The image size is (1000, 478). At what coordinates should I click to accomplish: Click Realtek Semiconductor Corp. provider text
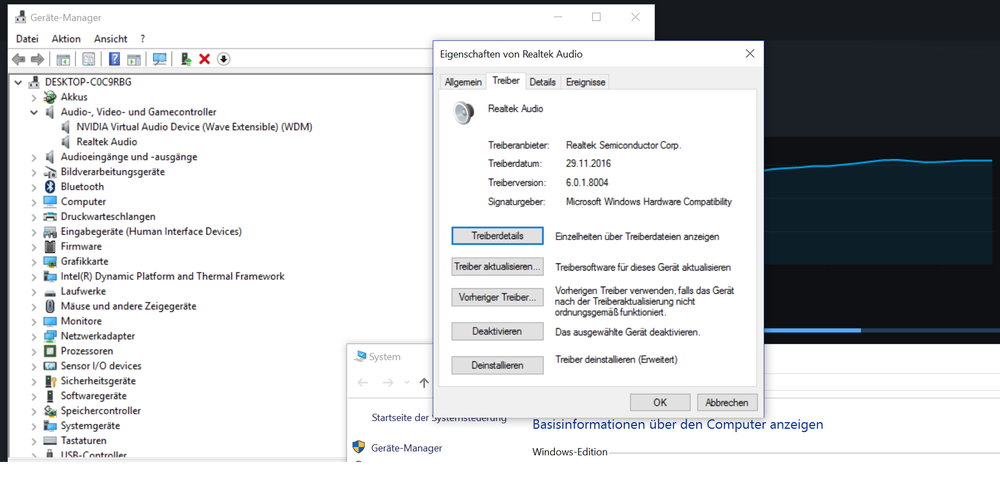coord(624,145)
